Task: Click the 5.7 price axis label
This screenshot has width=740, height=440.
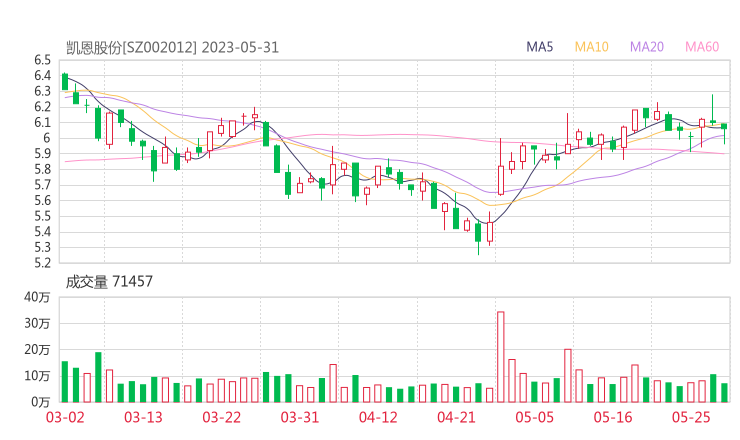Action: pos(42,185)
